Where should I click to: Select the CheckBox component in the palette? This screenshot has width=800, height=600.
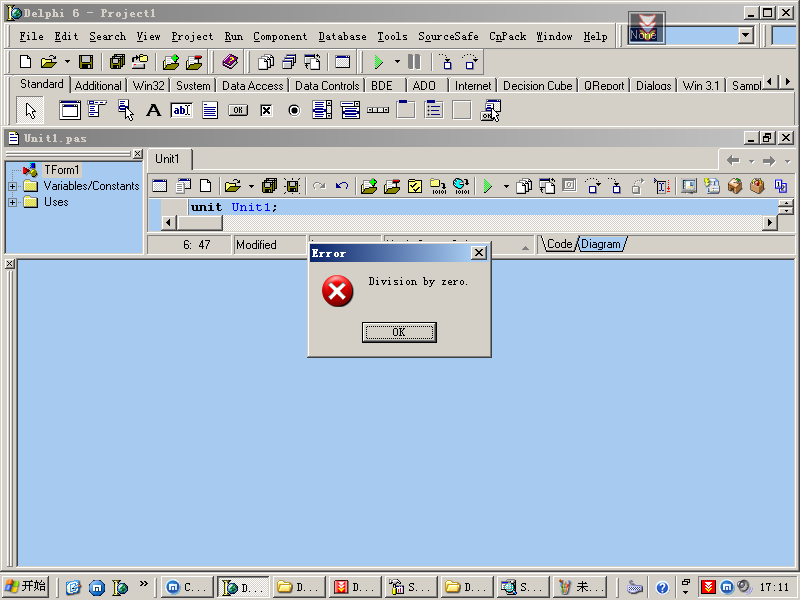(x=266, y=110)
